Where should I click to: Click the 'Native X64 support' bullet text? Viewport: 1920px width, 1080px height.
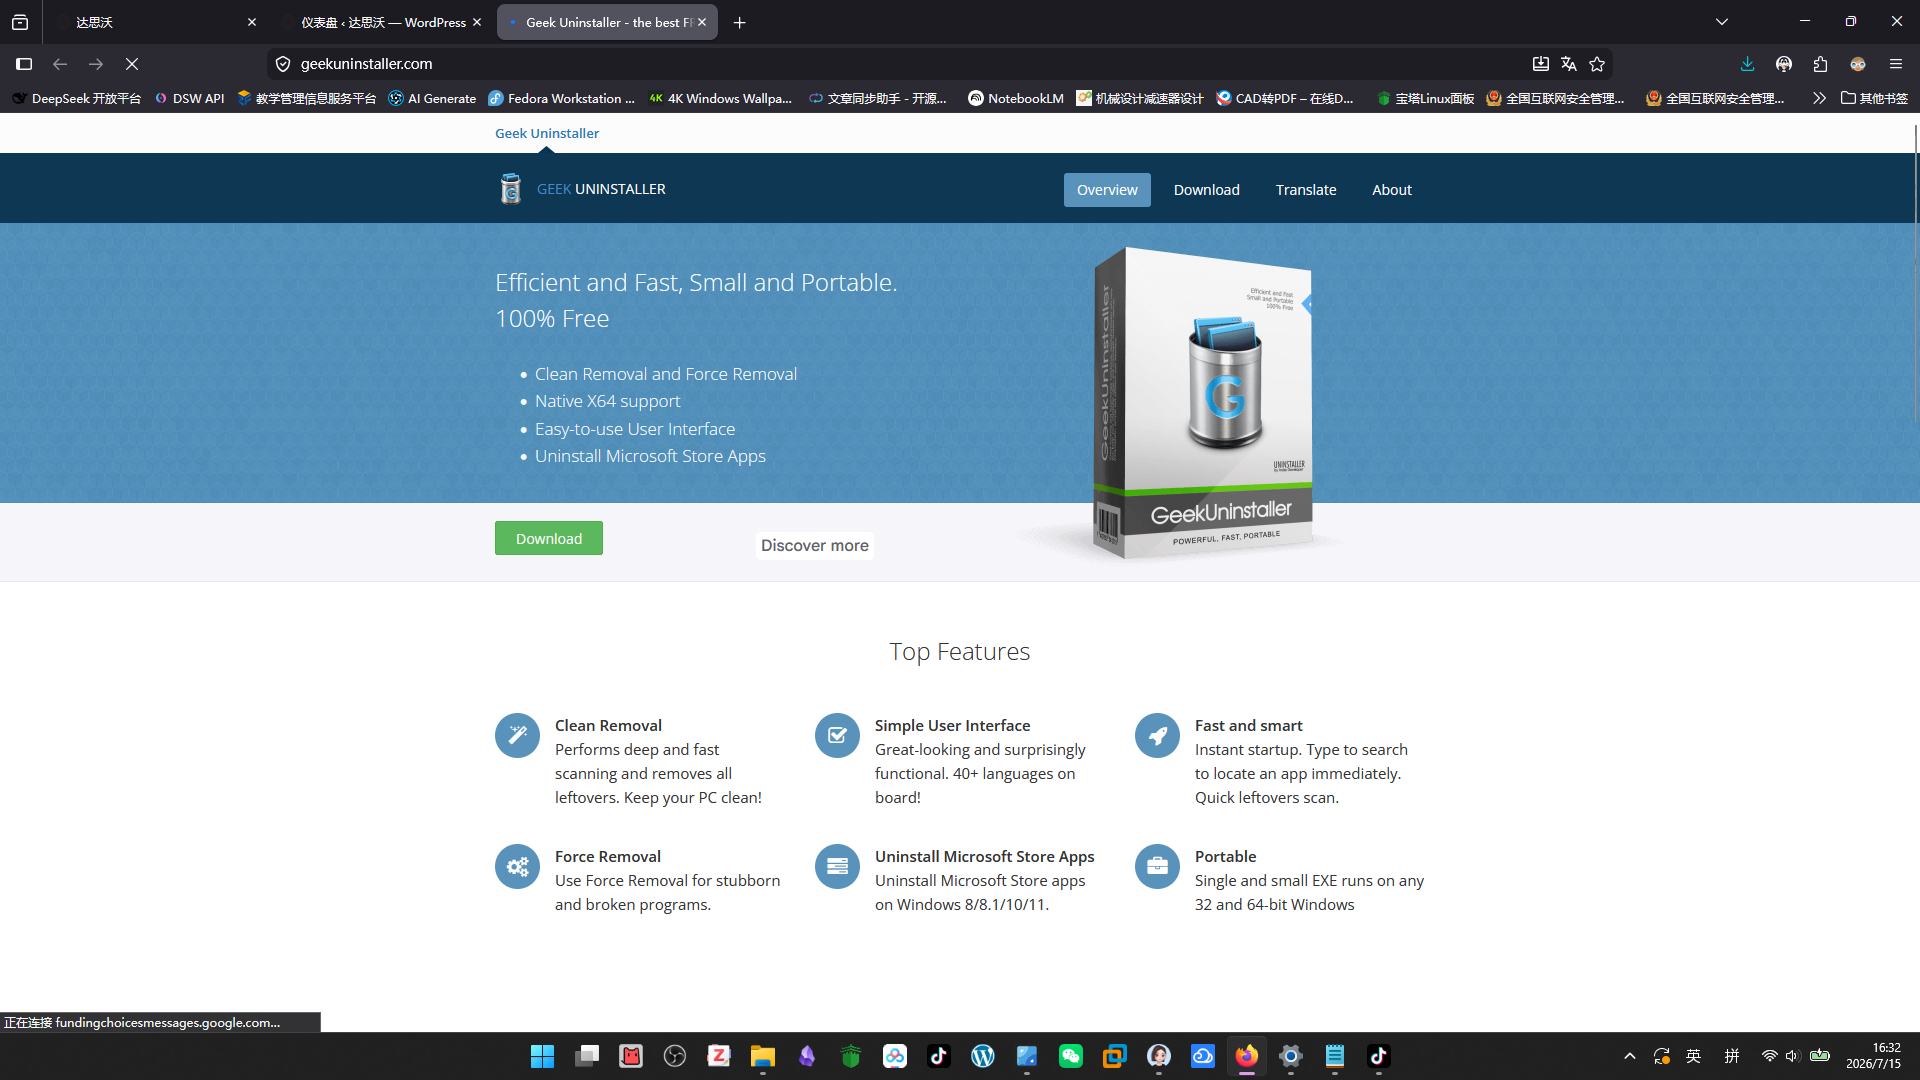[x=607, y=401]
